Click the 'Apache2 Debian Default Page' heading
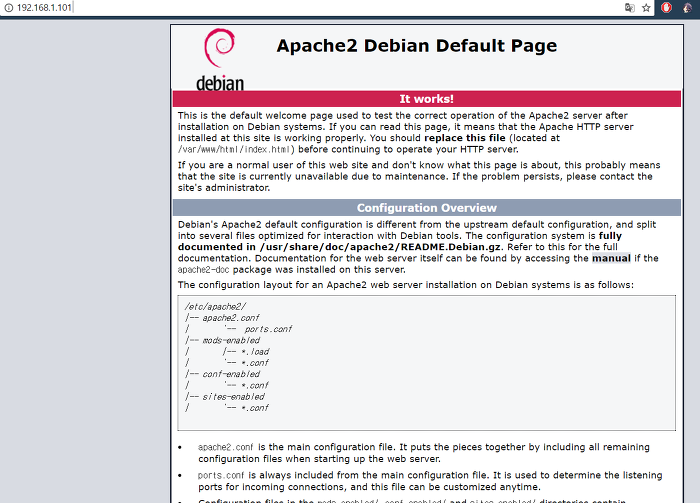Image resolution: width=700 pixels, height=503 pixels. pyautogui.click(x=417, y=46)
